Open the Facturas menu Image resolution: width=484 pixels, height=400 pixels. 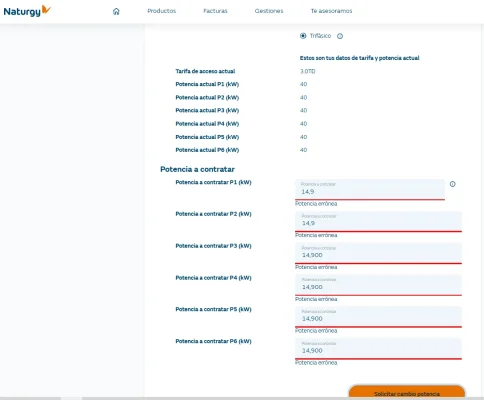coord(215,11)
